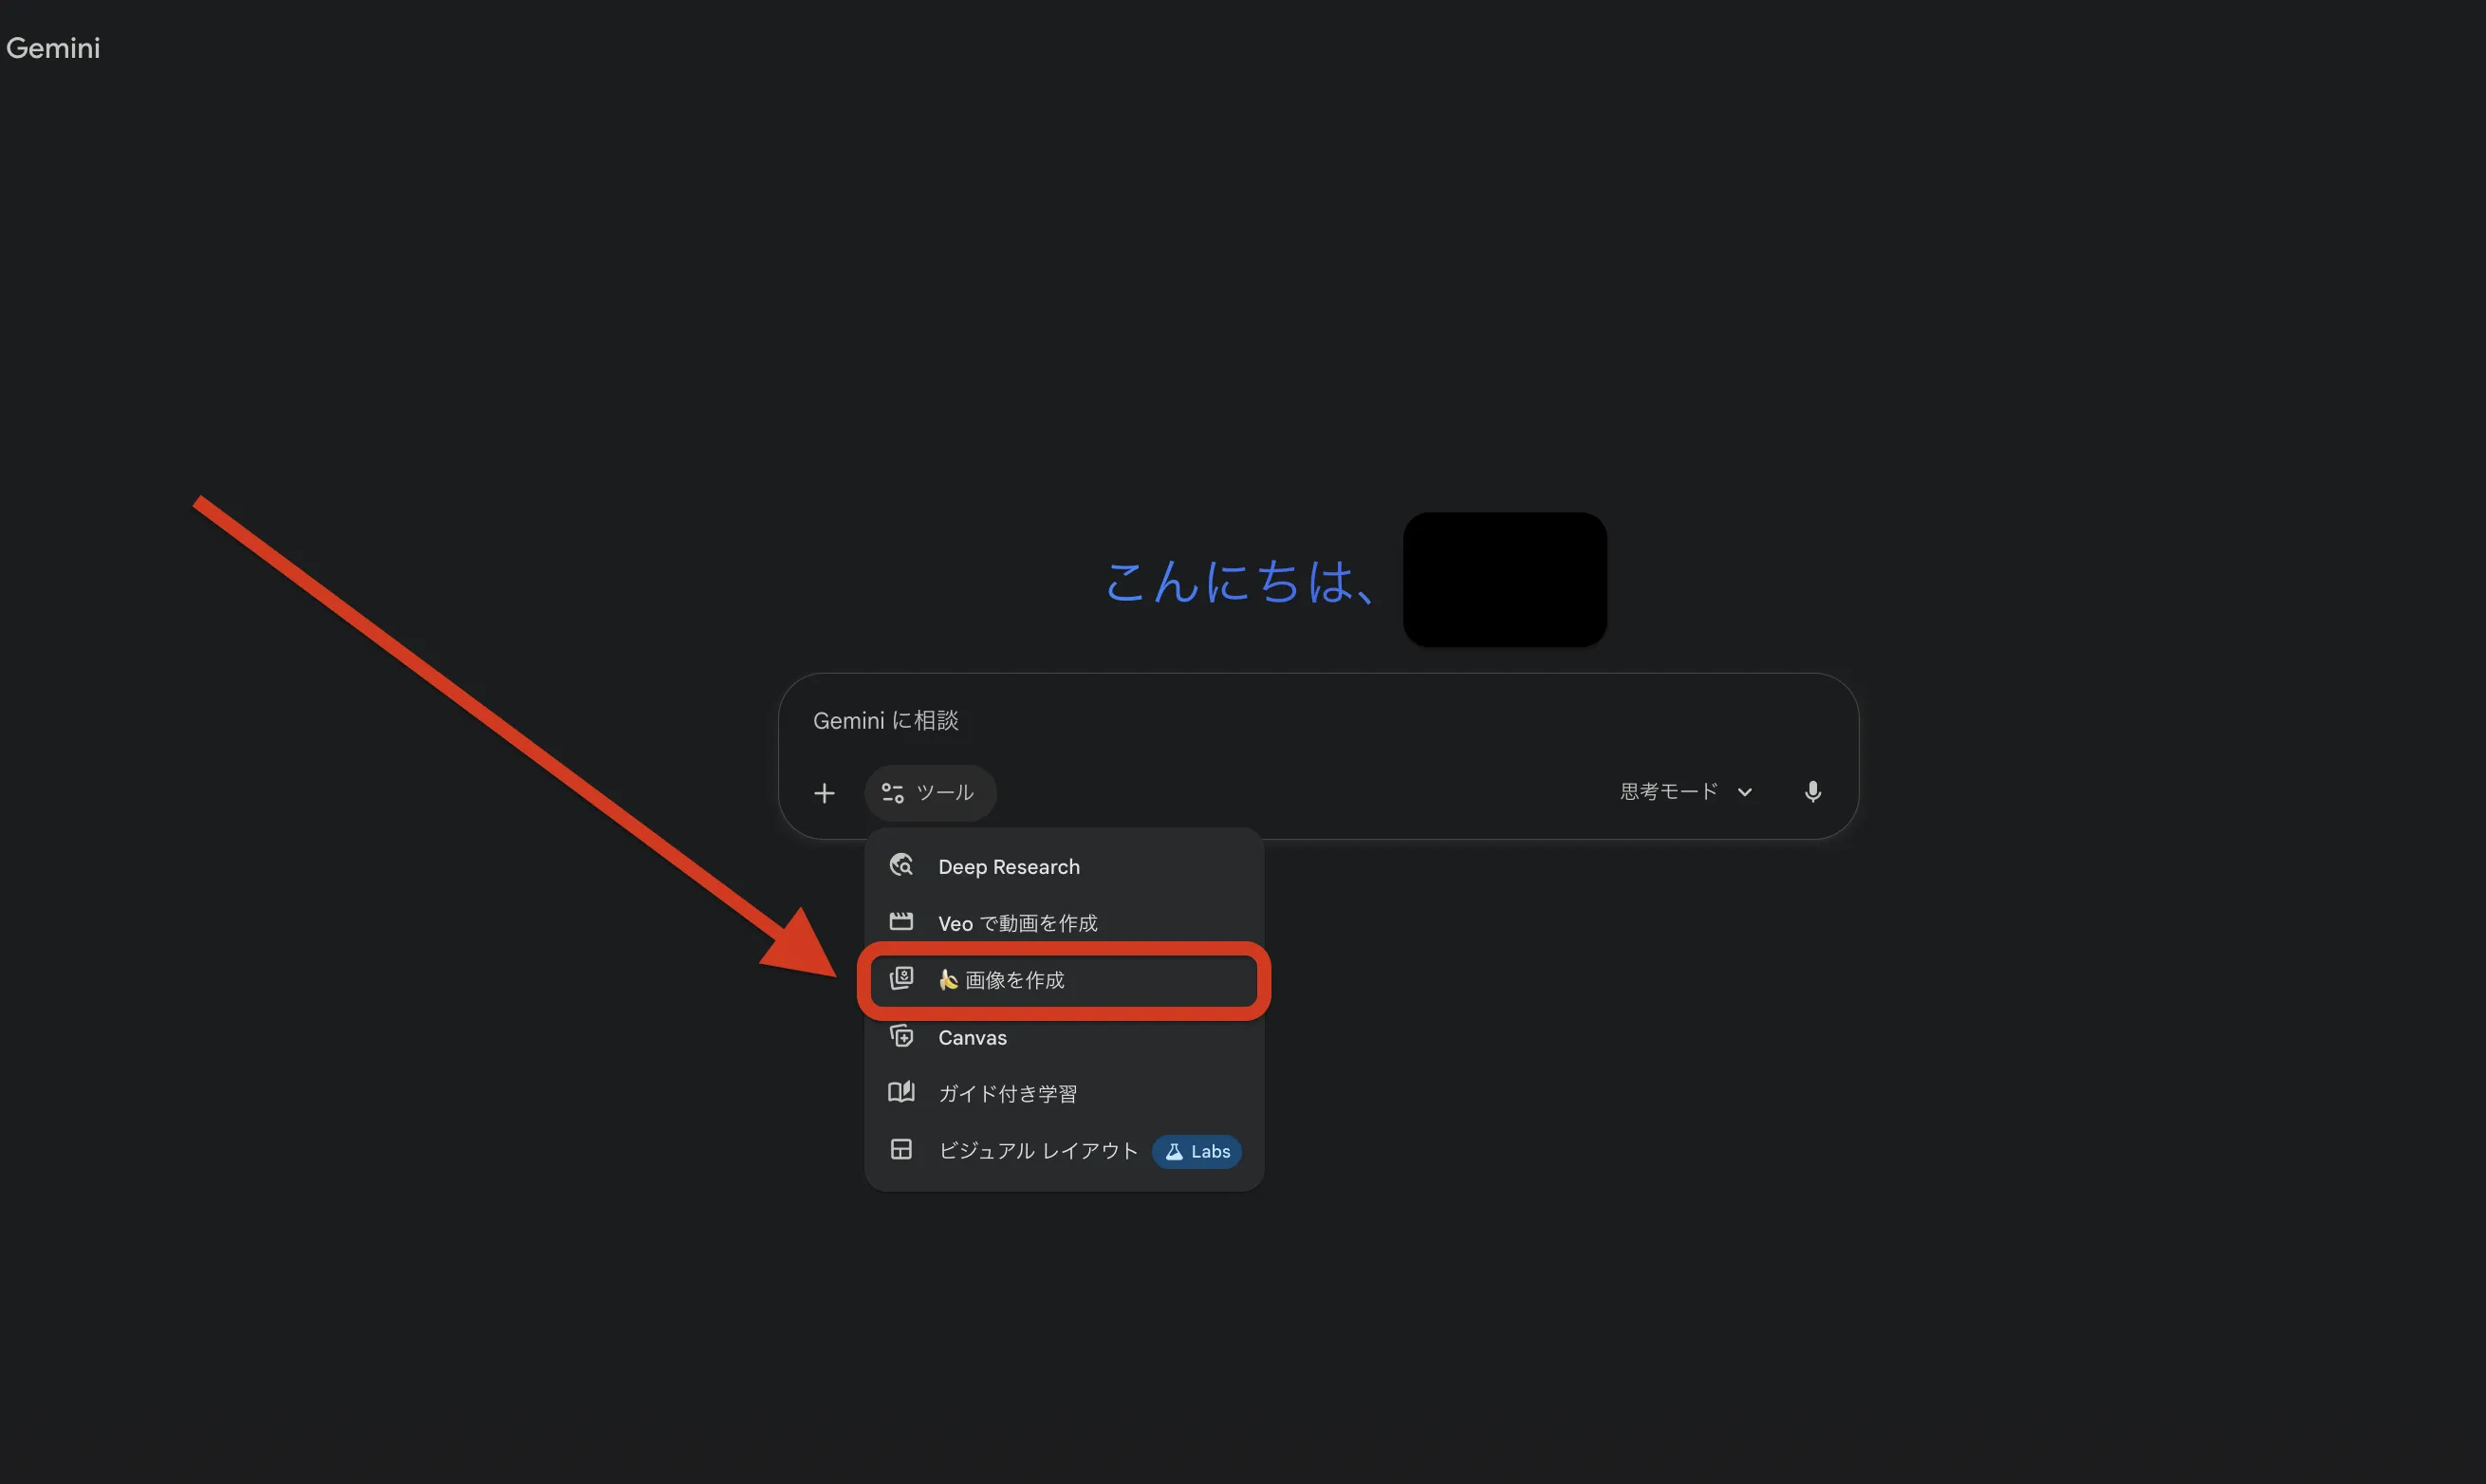Select 画像を作成 menu entry

click(x=1064, y=980)
